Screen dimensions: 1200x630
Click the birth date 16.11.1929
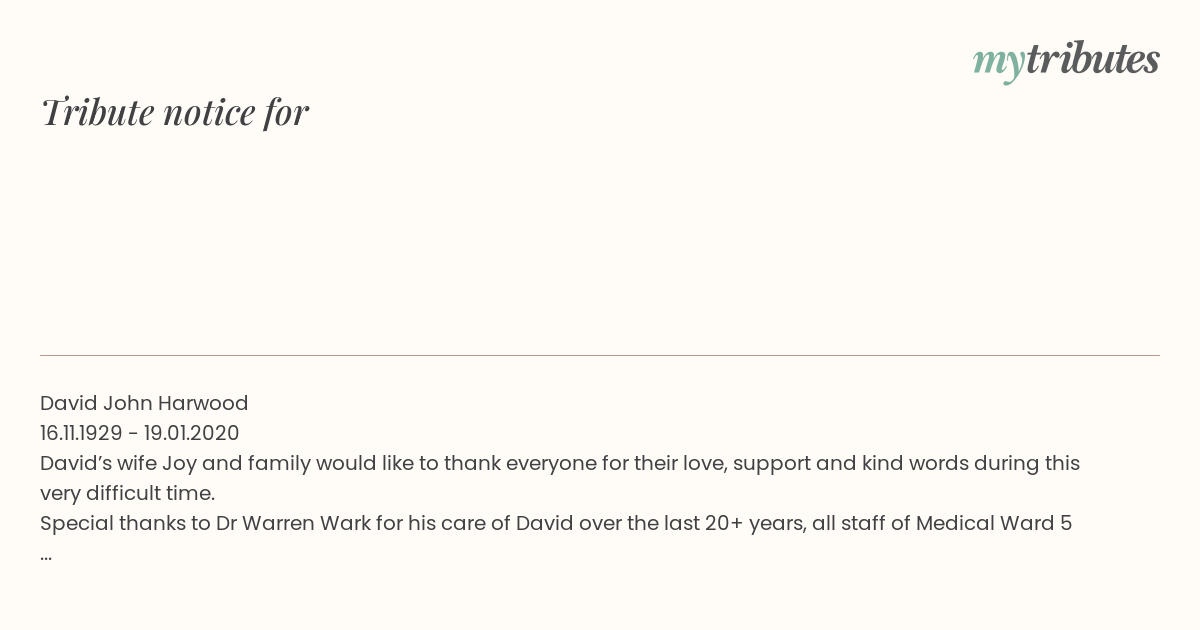[x=81, y=433]
